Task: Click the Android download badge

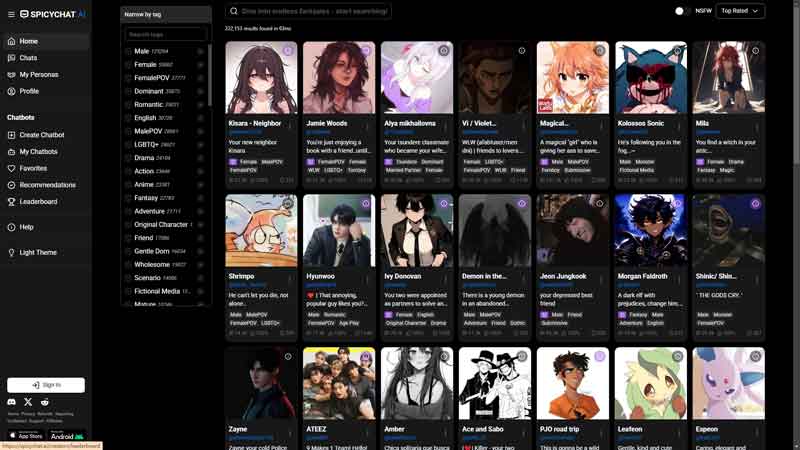Action: (67, 436)
